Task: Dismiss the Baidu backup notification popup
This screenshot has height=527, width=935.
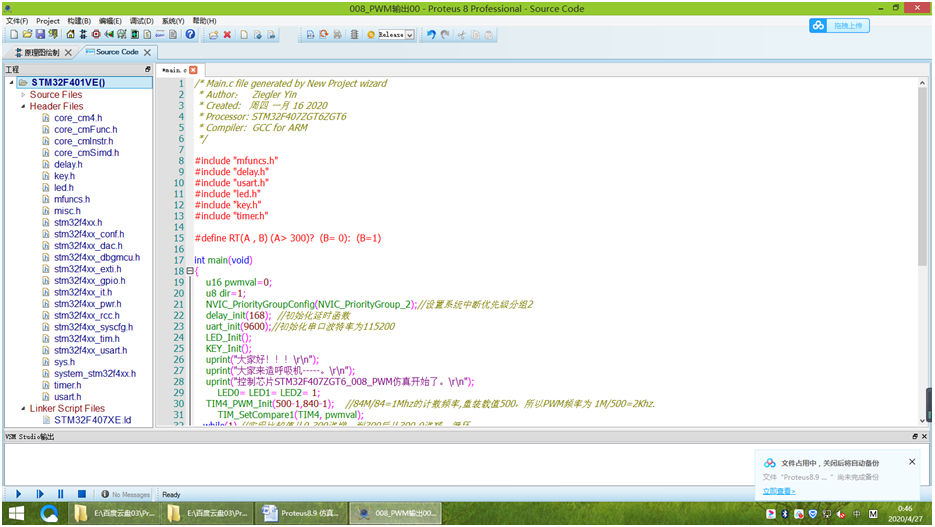Action: click(912, 461)
